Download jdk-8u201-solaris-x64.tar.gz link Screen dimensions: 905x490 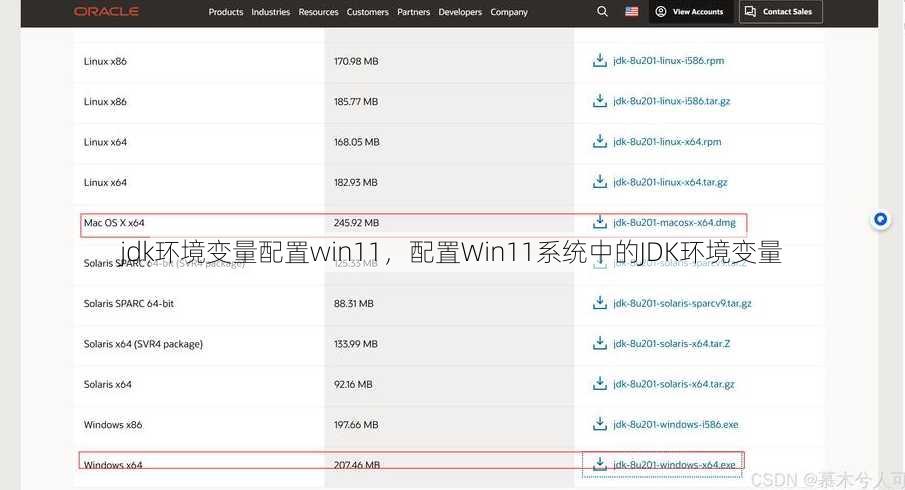click(x=674, y=384)
